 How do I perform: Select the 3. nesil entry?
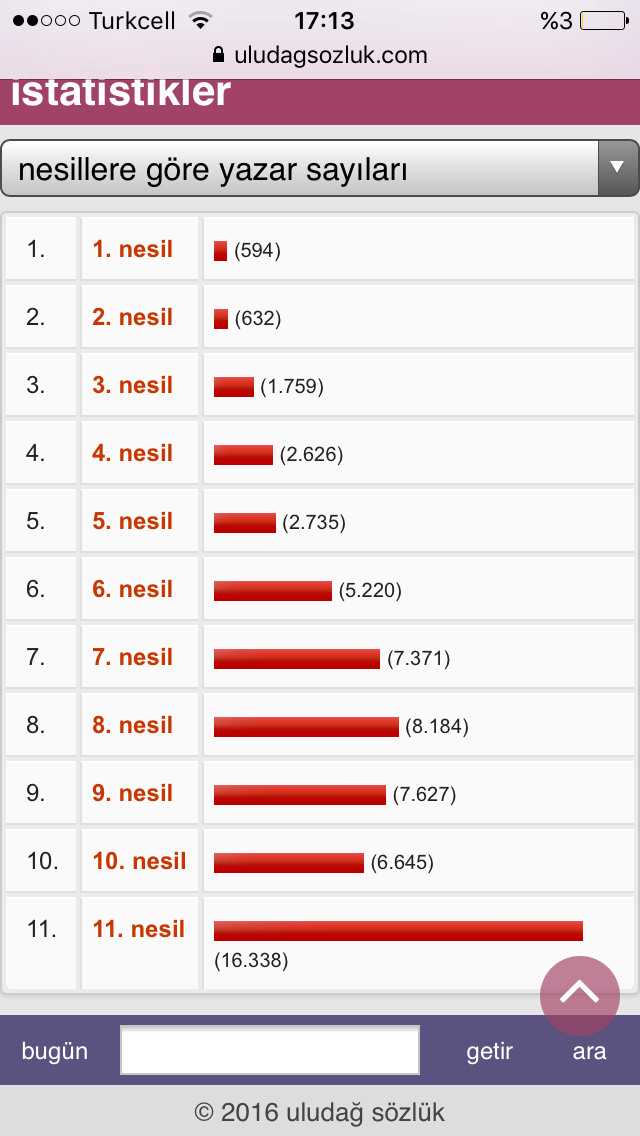click(x=133, y=385)
